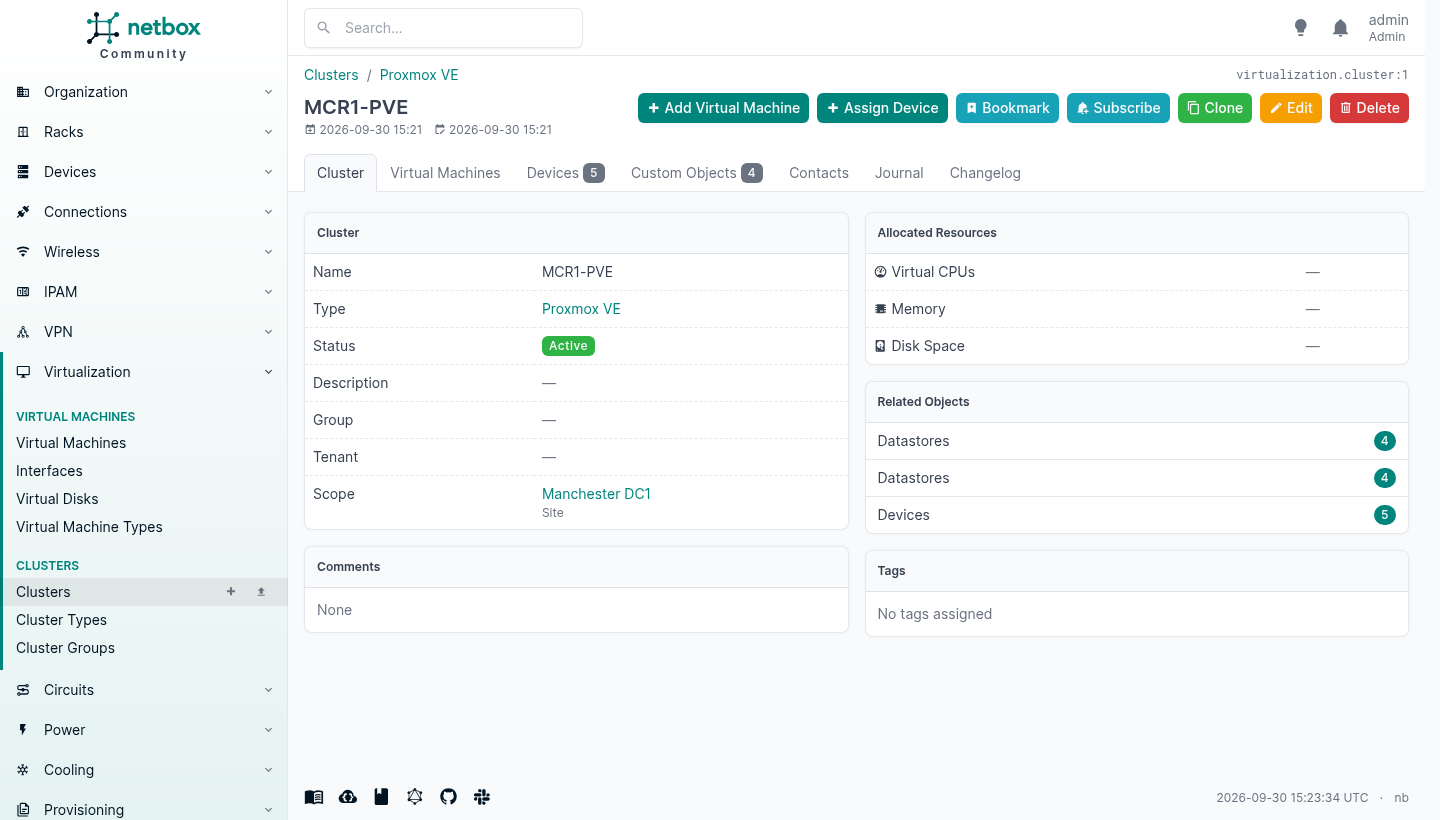Click the IPAM sidebar icon
Viewport: 1440px width, 820px height.
tap(23, 292)
